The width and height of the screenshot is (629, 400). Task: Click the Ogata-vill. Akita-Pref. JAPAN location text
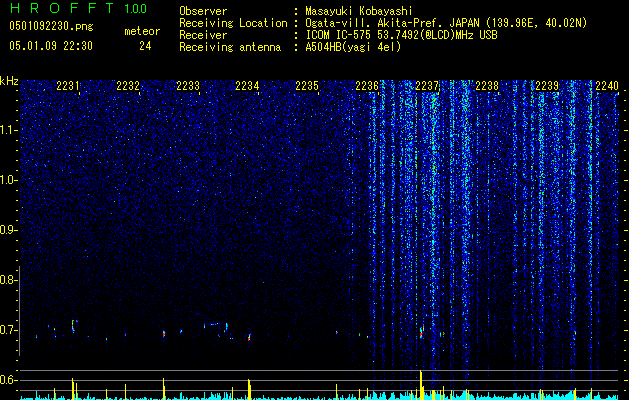point(446,23)
